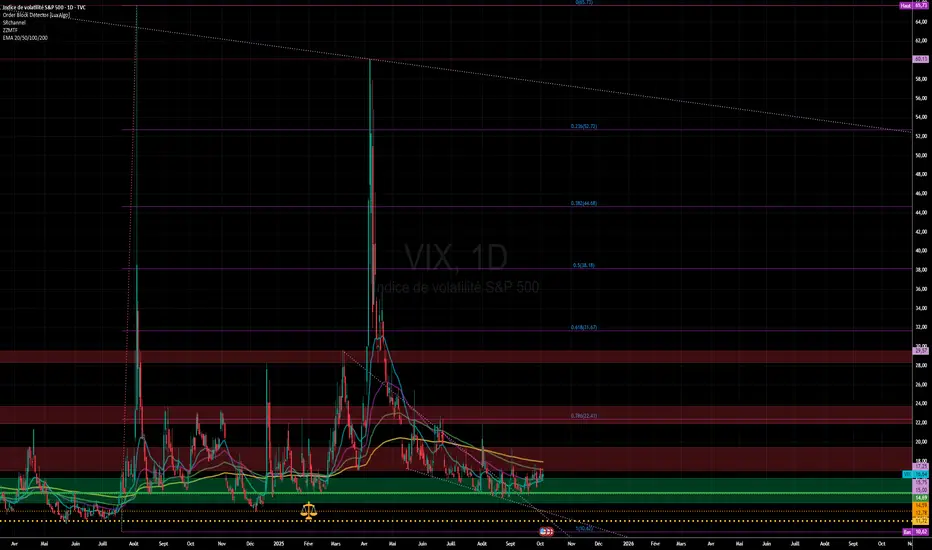This screenshot has width=932, height=550.
Task: Click the chart title ending in TVC
Action: pos(44,7)
